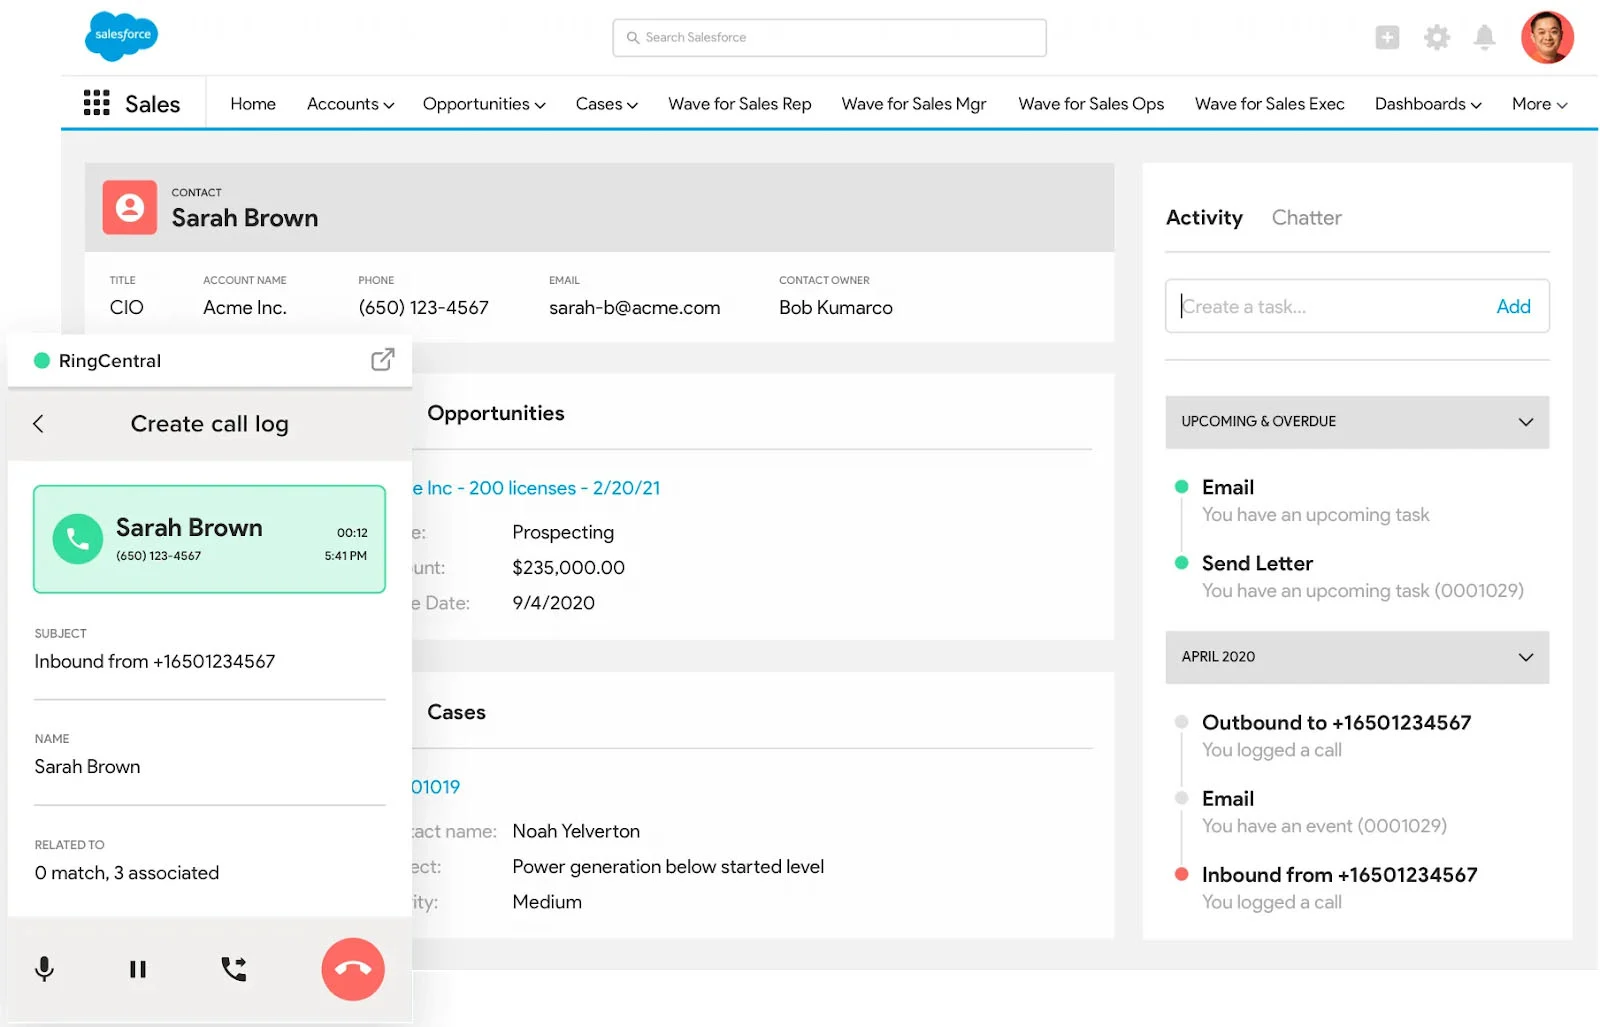Click the Cases section heading
1600x1027 pixels.
pyautogui.click(x=456, y=712)
